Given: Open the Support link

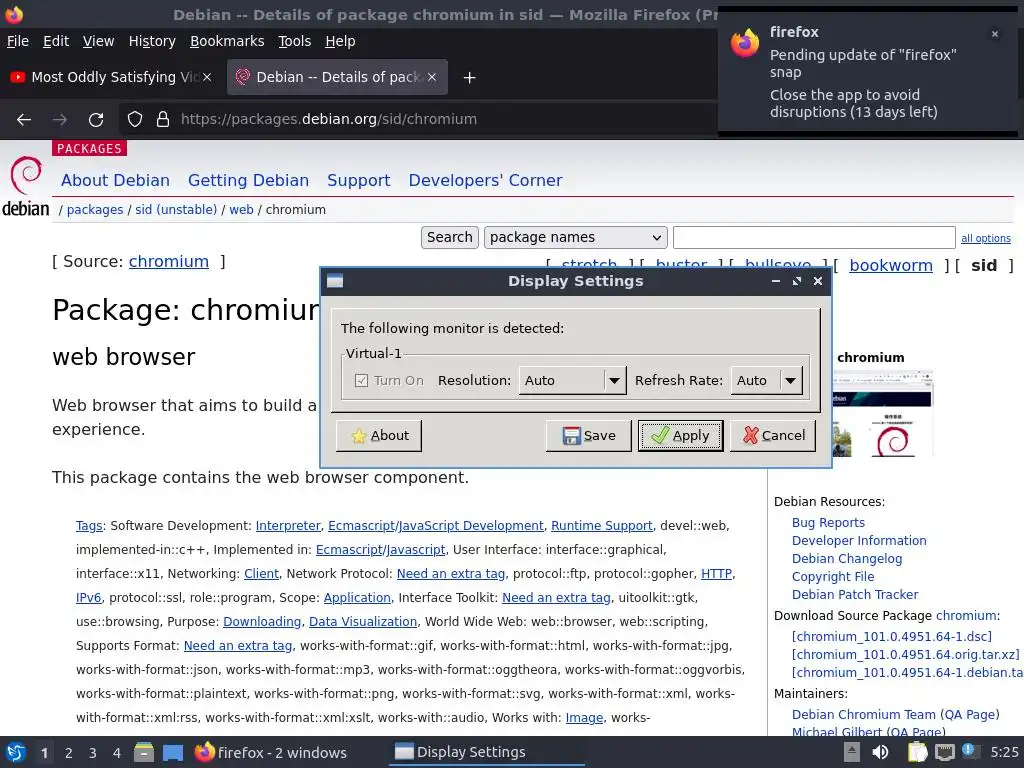Looking at the screenshot, I should (359, 180).
